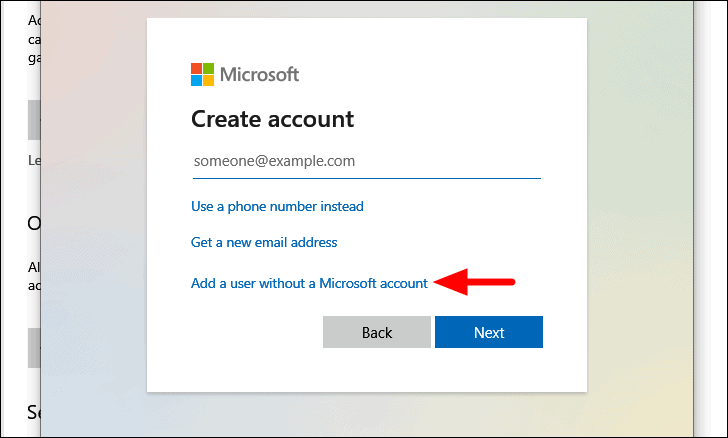Click 'Use a phone number instead' link
The image size is (728, 438).
coord(277,206)
